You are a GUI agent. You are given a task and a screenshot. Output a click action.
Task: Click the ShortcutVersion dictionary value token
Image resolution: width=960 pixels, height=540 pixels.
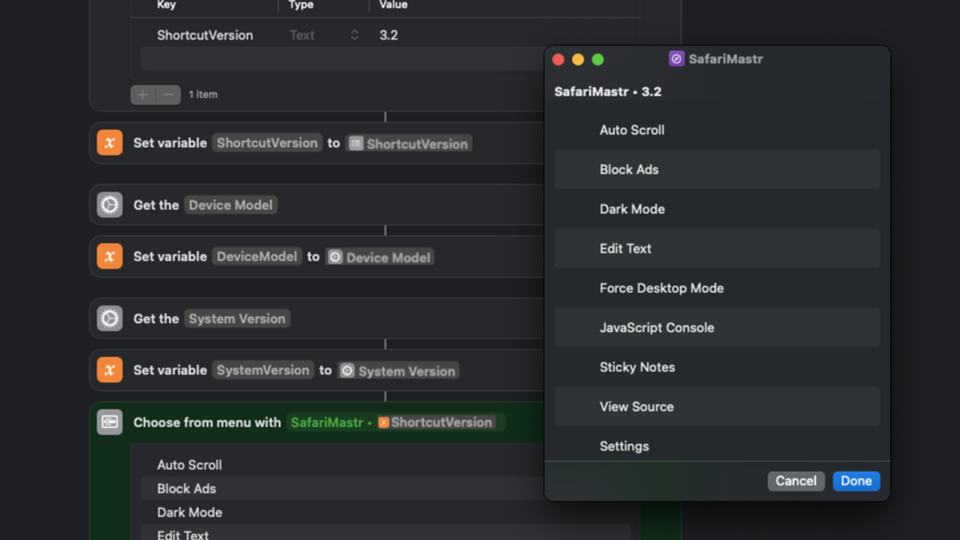coord(409,143)
